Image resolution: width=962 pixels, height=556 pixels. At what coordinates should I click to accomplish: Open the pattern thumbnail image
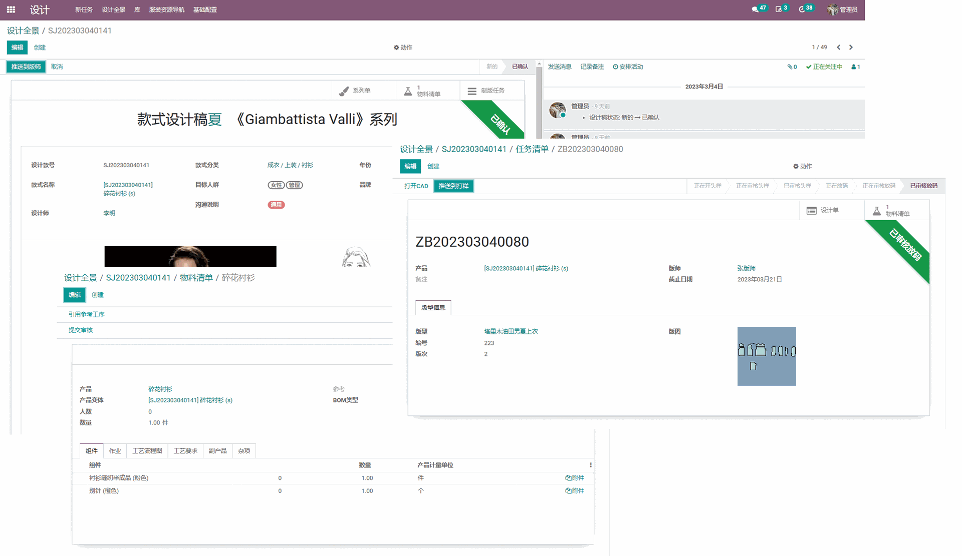click(766, 356)
